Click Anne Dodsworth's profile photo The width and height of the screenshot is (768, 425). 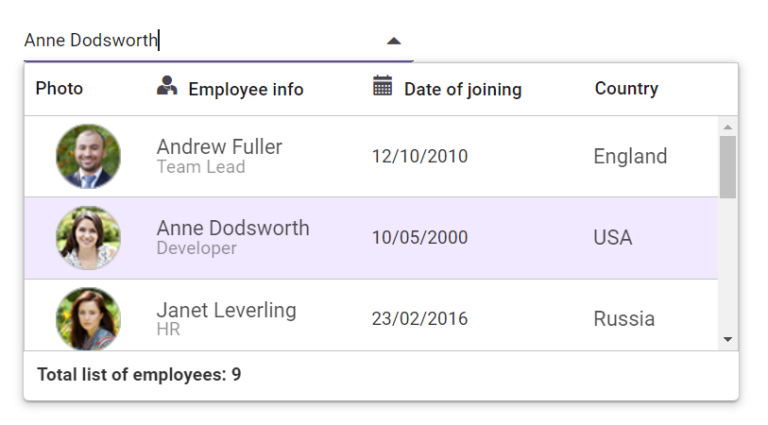pyautogui.click(x=88, y=238)
